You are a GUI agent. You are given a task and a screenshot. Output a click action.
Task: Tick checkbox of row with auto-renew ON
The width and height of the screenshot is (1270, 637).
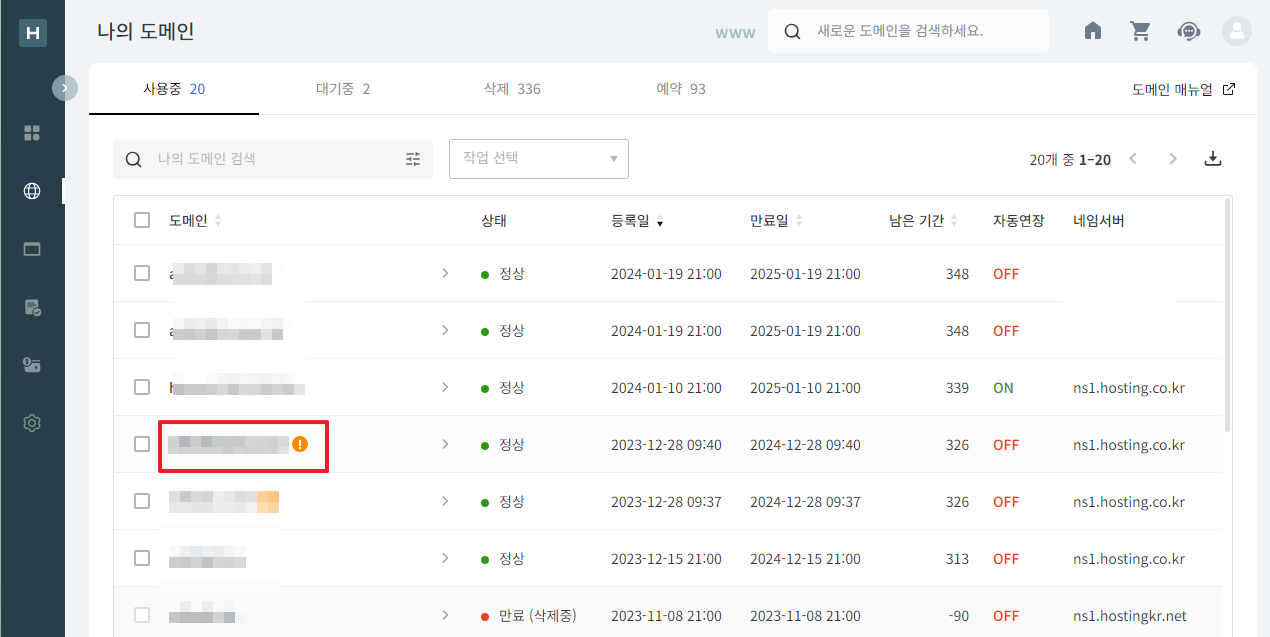point(142,387)
